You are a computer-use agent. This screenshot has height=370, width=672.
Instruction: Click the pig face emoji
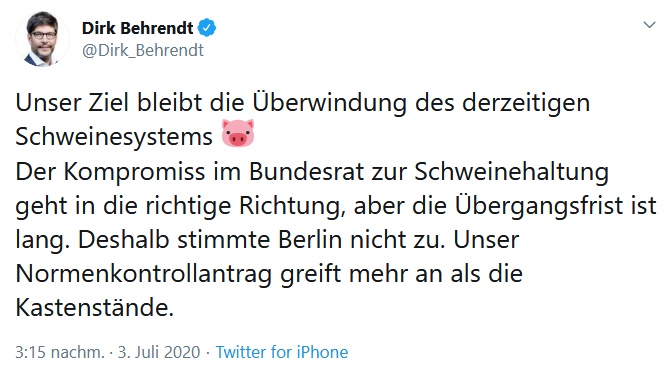[x=238, y=133]
